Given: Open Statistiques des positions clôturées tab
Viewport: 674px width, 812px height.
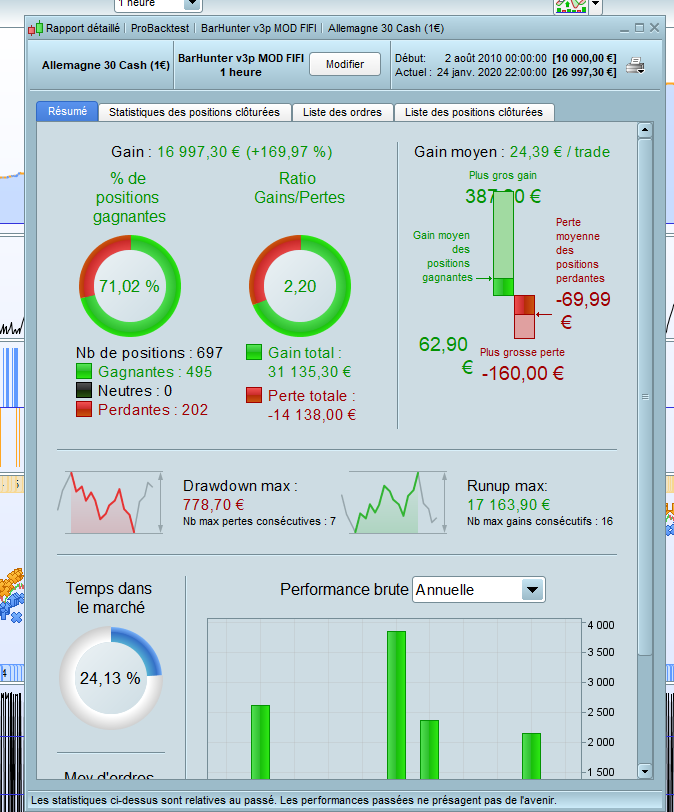Looking at the screenshot, I should coord(194,112).
